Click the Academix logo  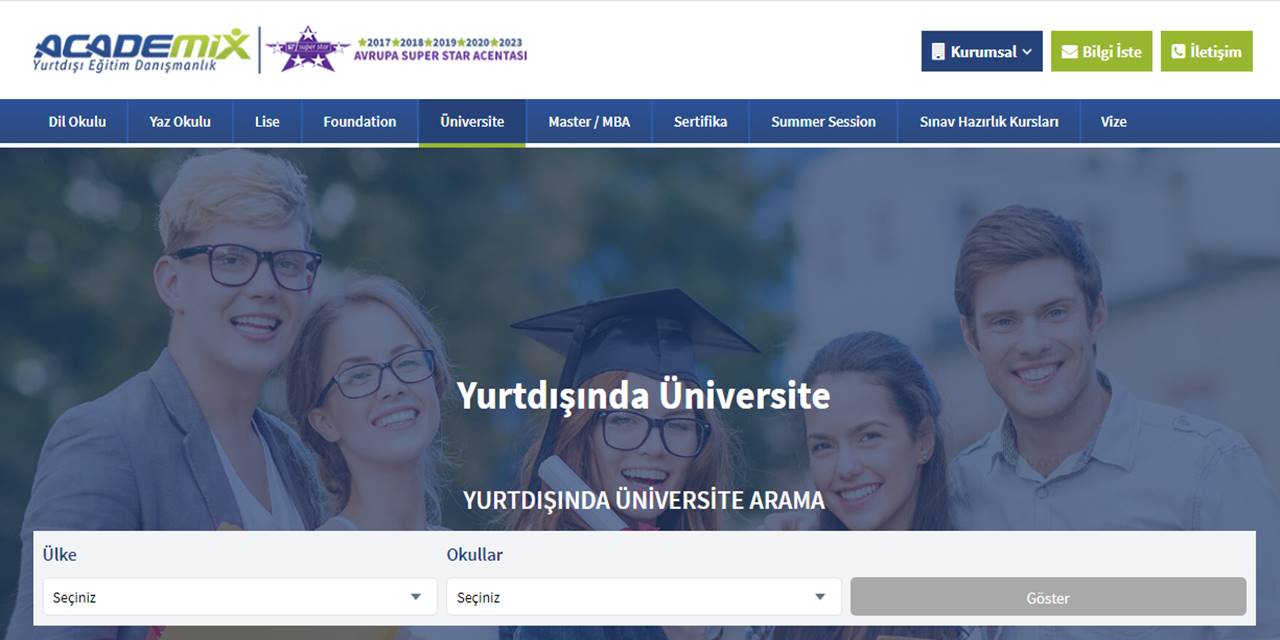click(141, 50)
